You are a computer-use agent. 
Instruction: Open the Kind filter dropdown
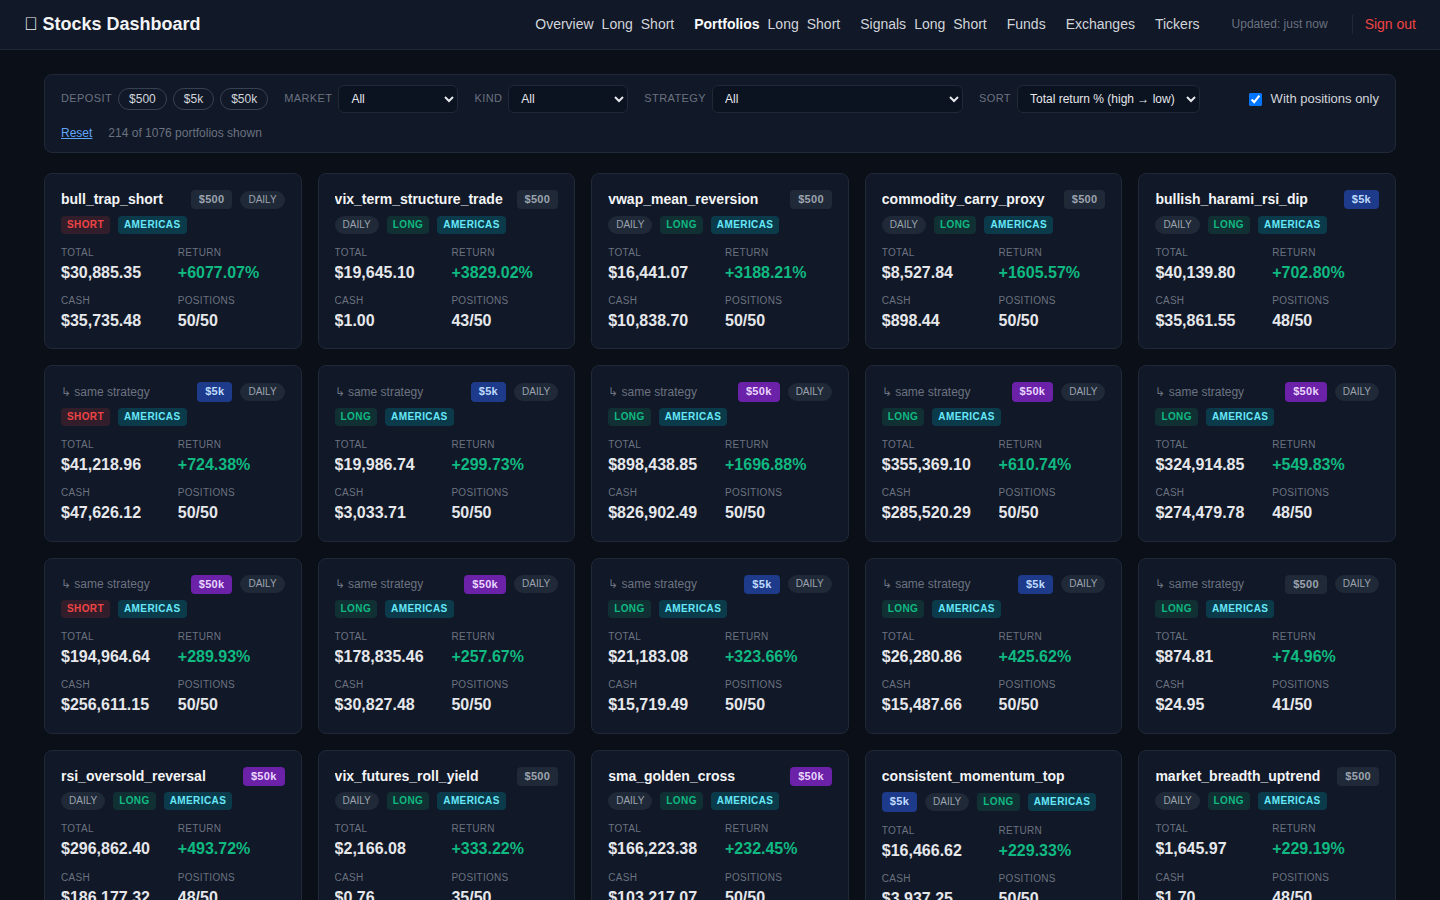tap(568, 99)
